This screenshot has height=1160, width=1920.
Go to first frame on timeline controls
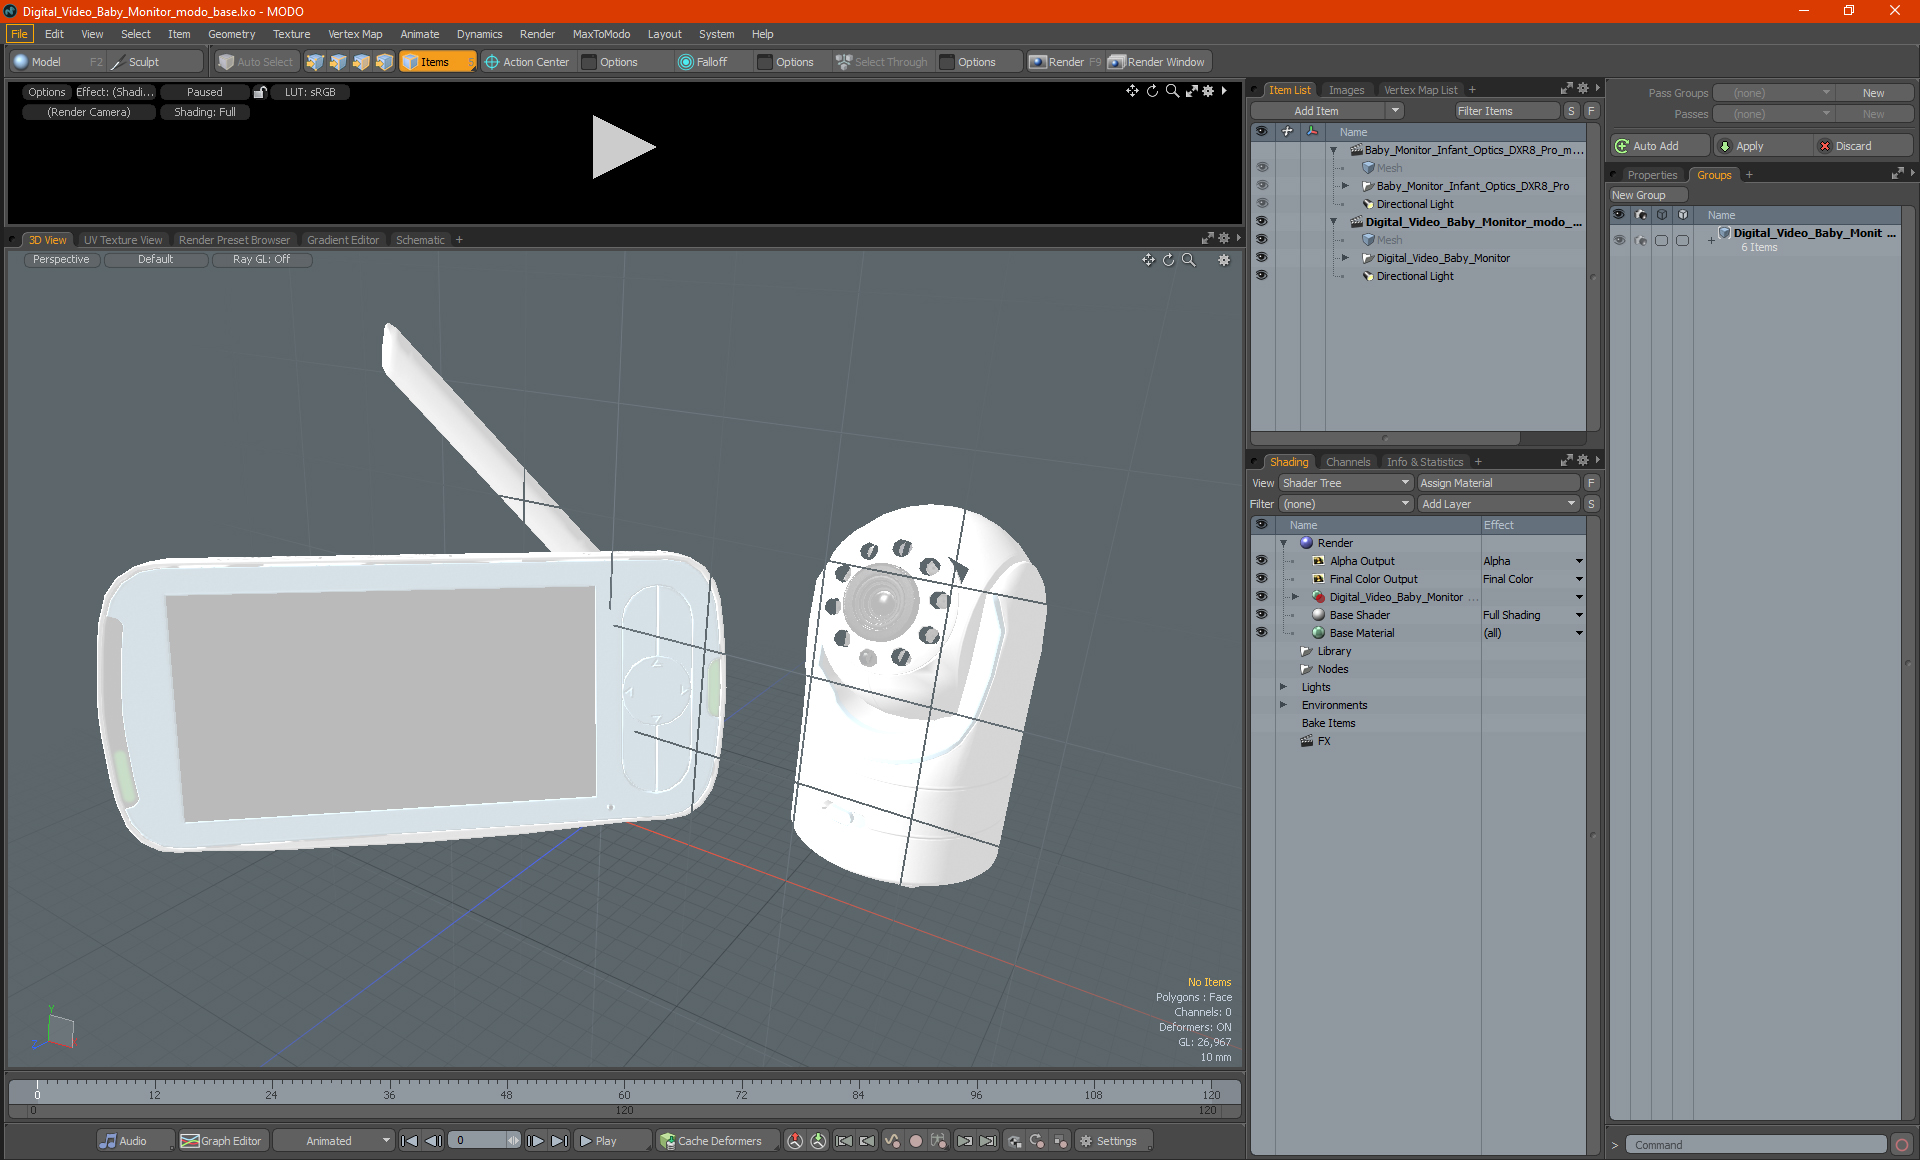(409, 1141)
